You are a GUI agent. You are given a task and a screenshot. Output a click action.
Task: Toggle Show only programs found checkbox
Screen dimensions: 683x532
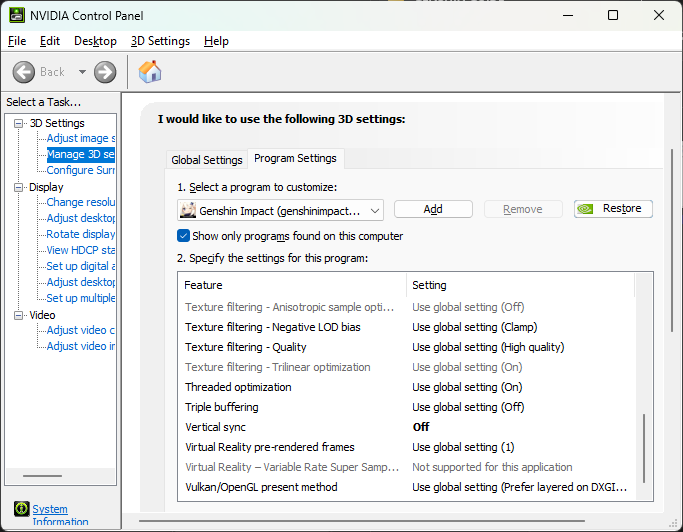pyautogui.click(x=183, y=236)
